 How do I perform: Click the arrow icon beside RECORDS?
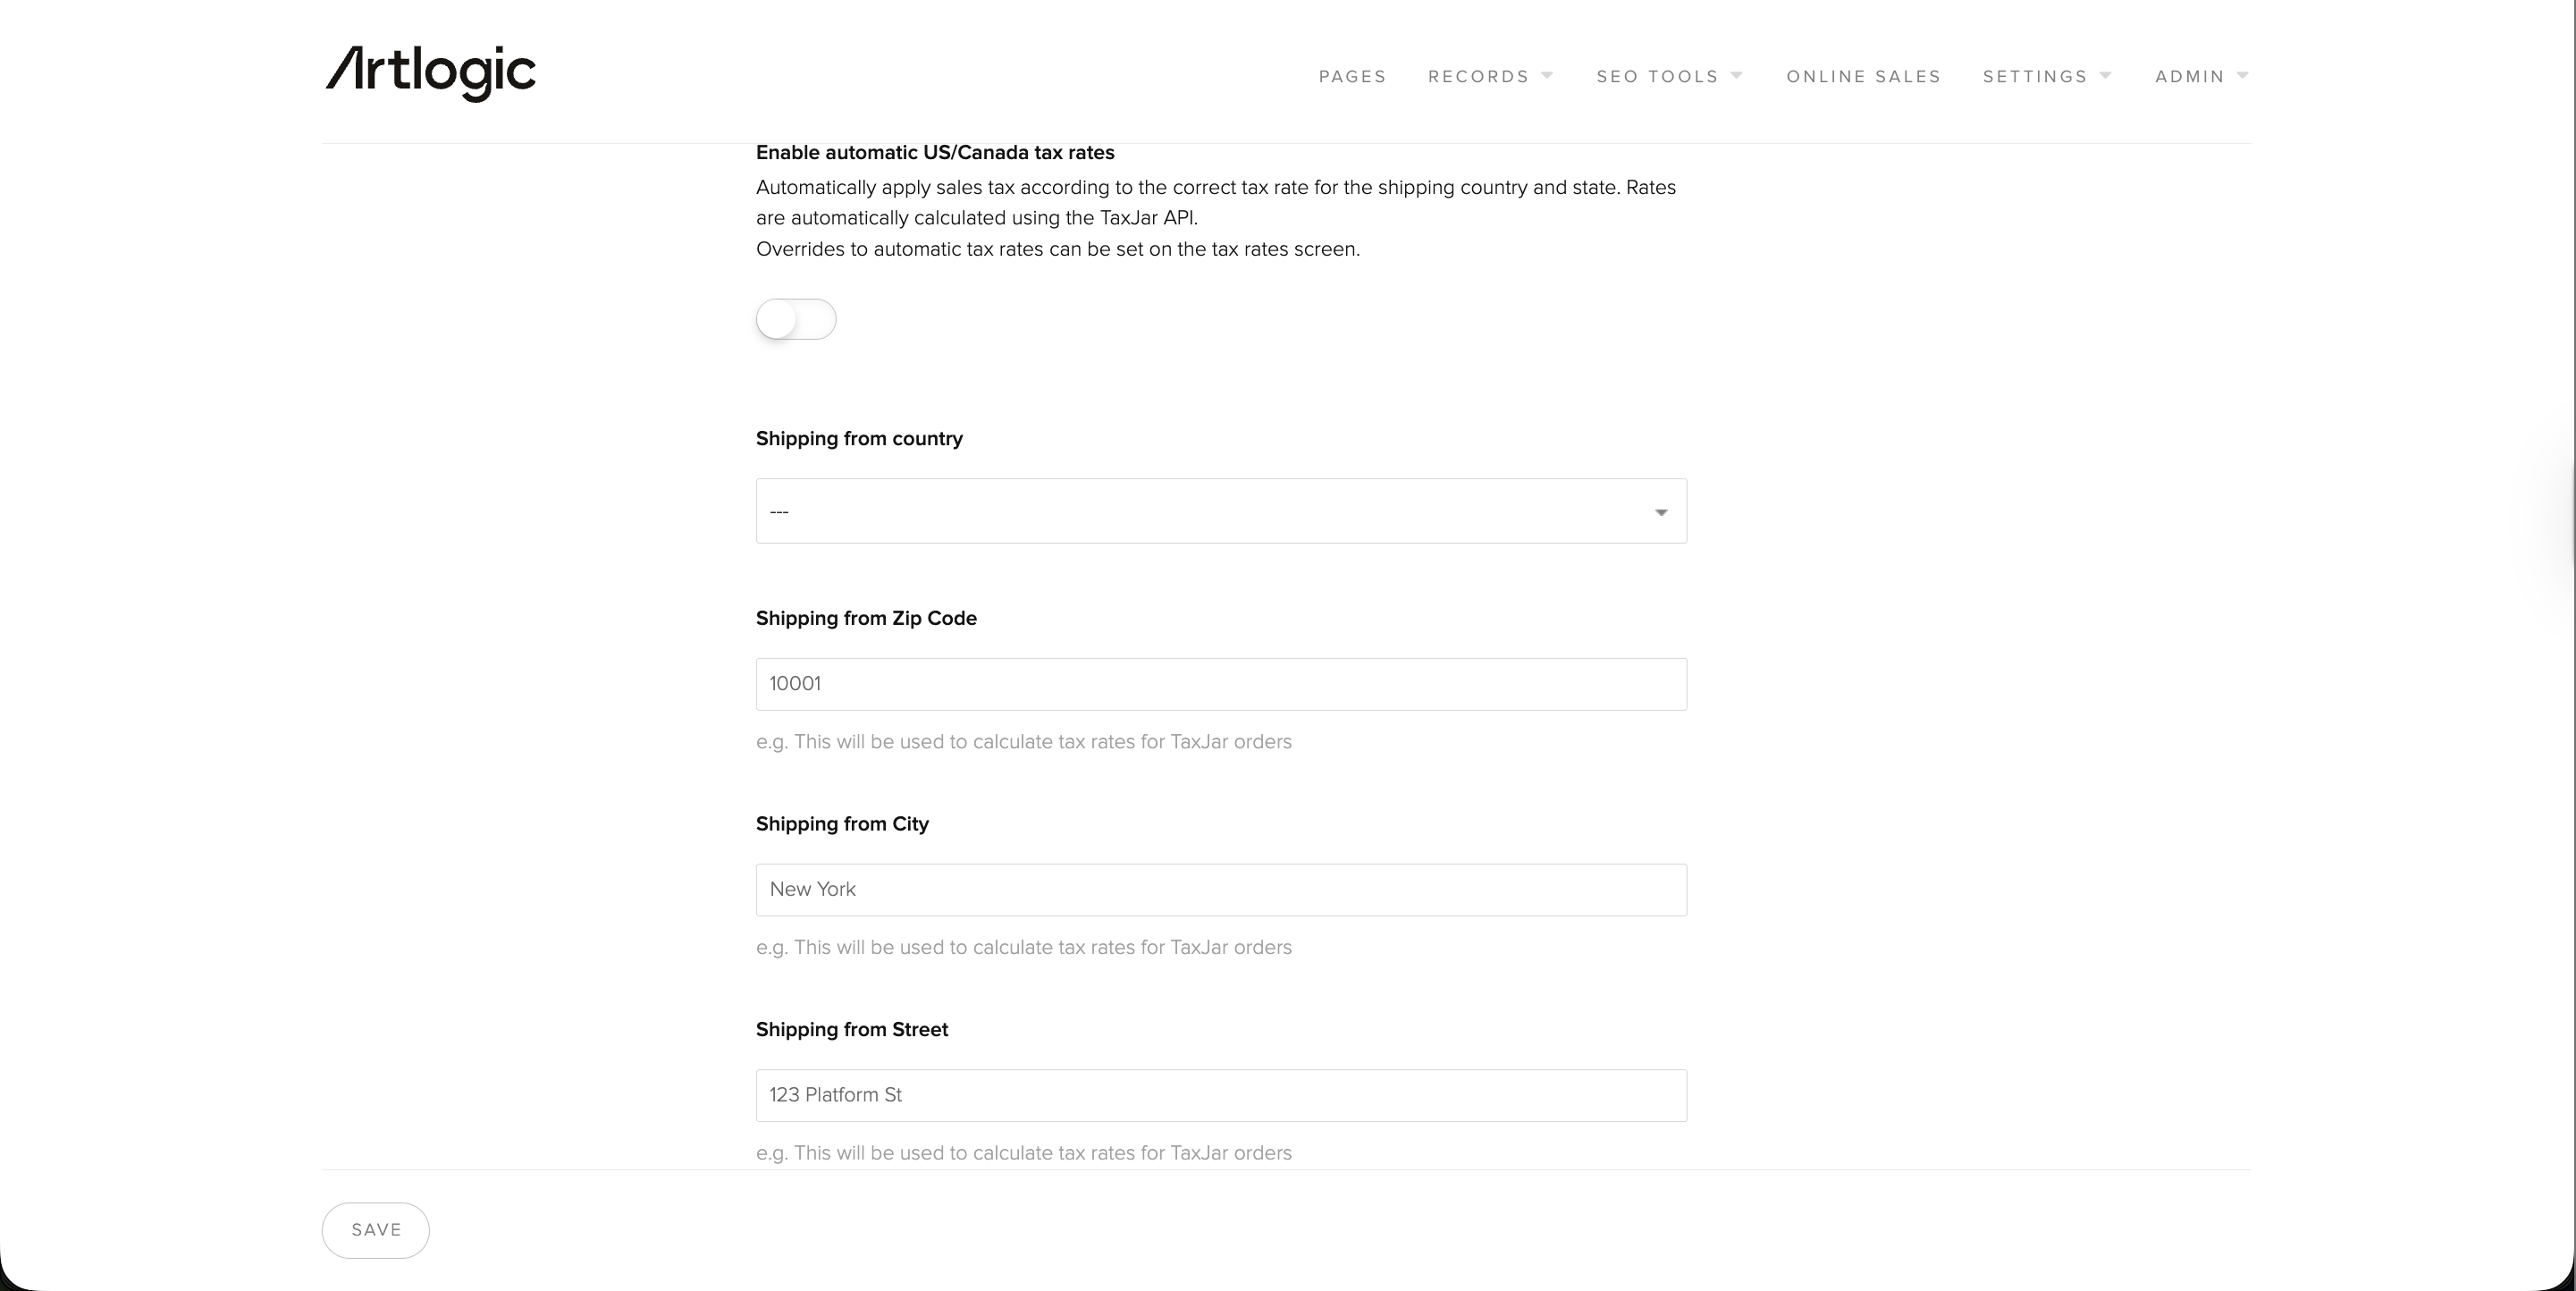[1547, 76]
